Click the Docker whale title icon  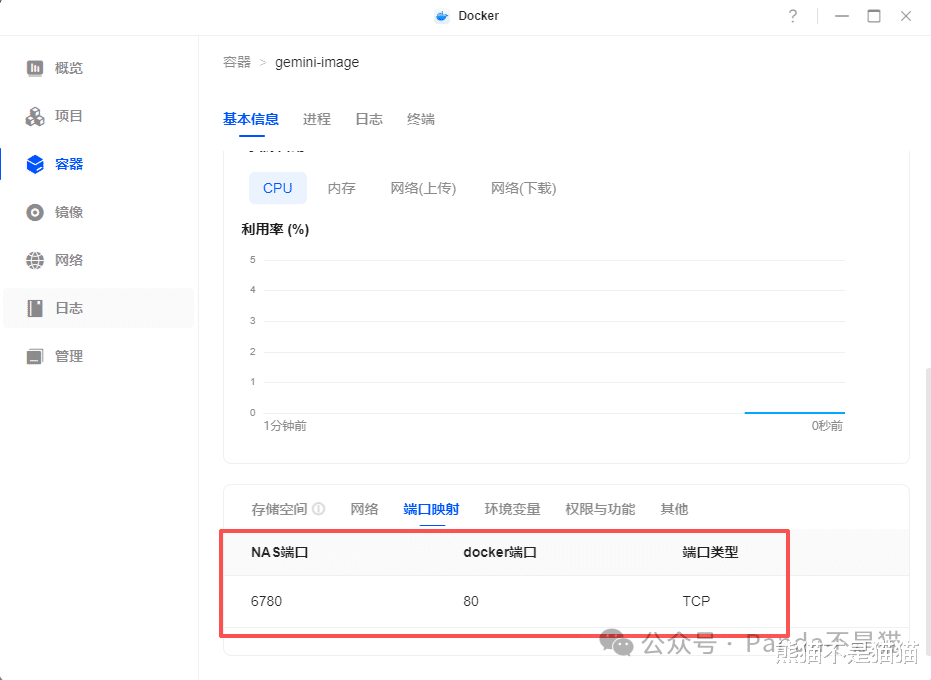pyautogui.click(x=442, y=16)
